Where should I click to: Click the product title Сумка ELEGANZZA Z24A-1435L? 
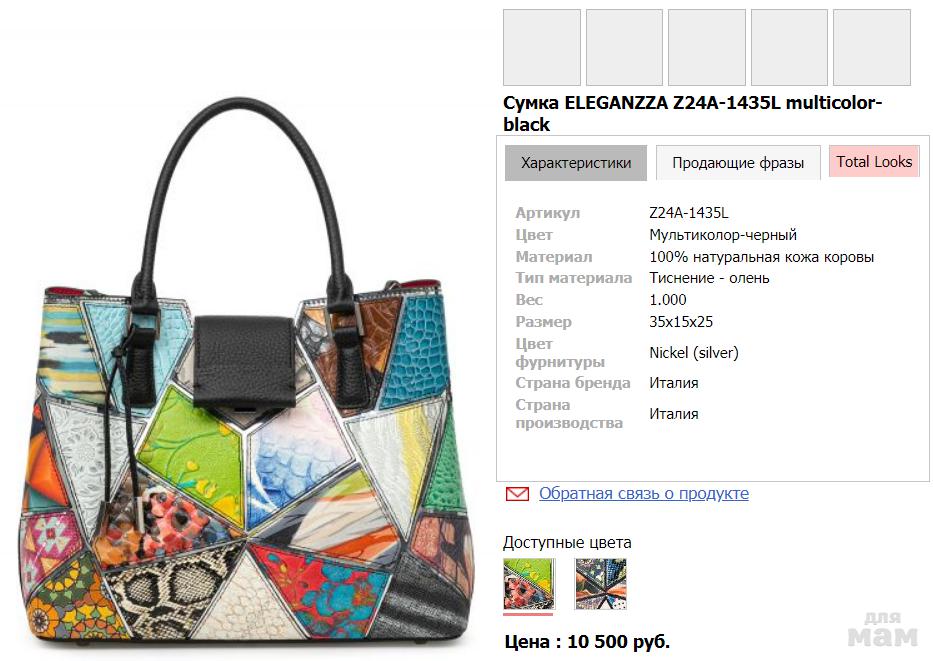point(692,114)
